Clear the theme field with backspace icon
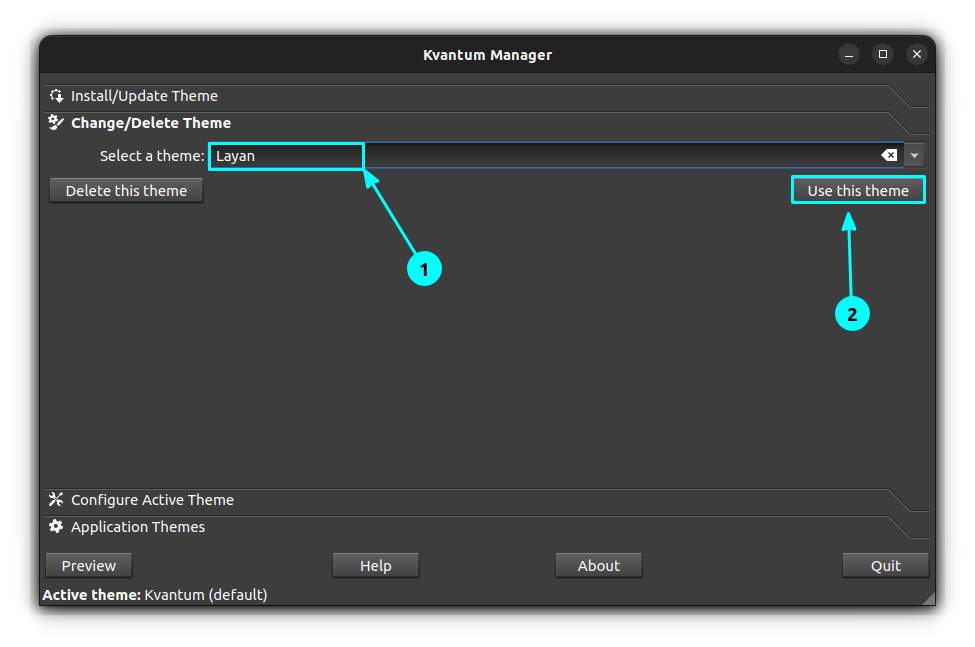975x647 pixels. coord(889,155)
